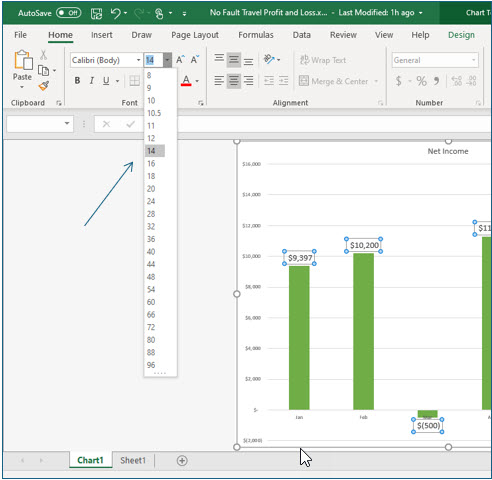Click the Undo arrow icon
The image size is (492, 480).
115,13
